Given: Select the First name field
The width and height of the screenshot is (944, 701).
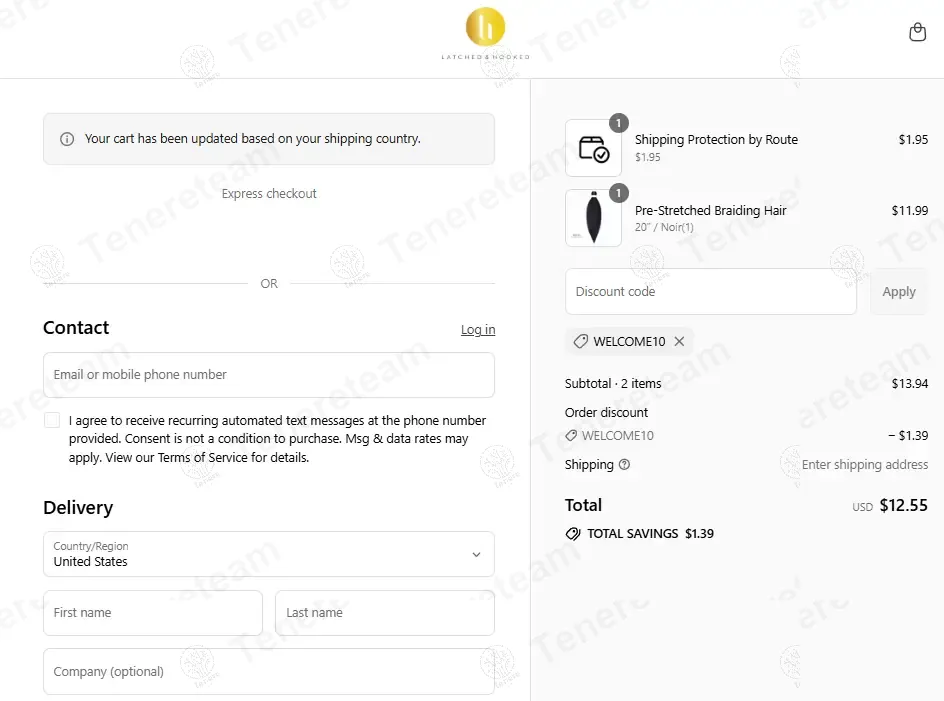Looking at the screenshot, I should coord(153,612).
